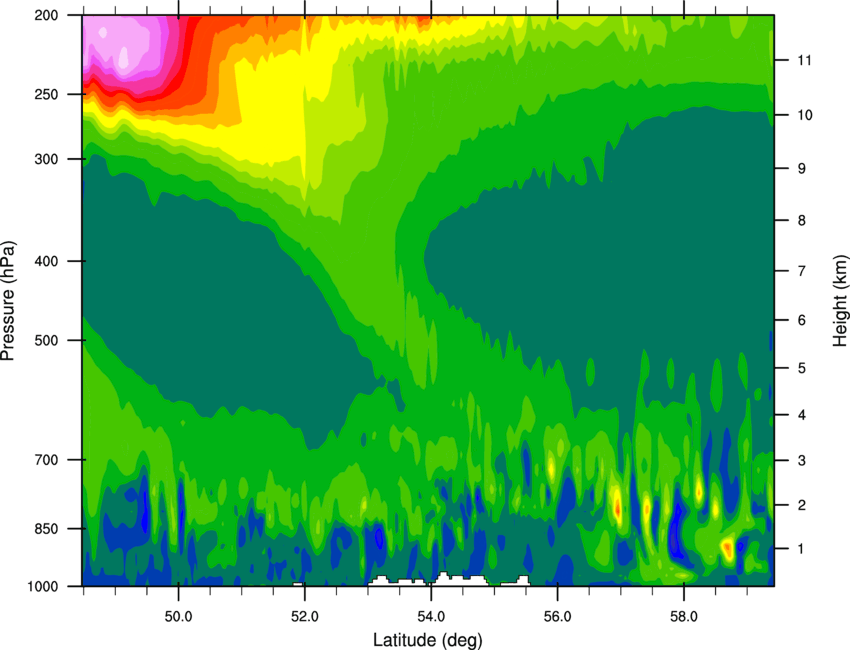Click the 10 km height label
The image size is (850, 650).
point(804,115)
